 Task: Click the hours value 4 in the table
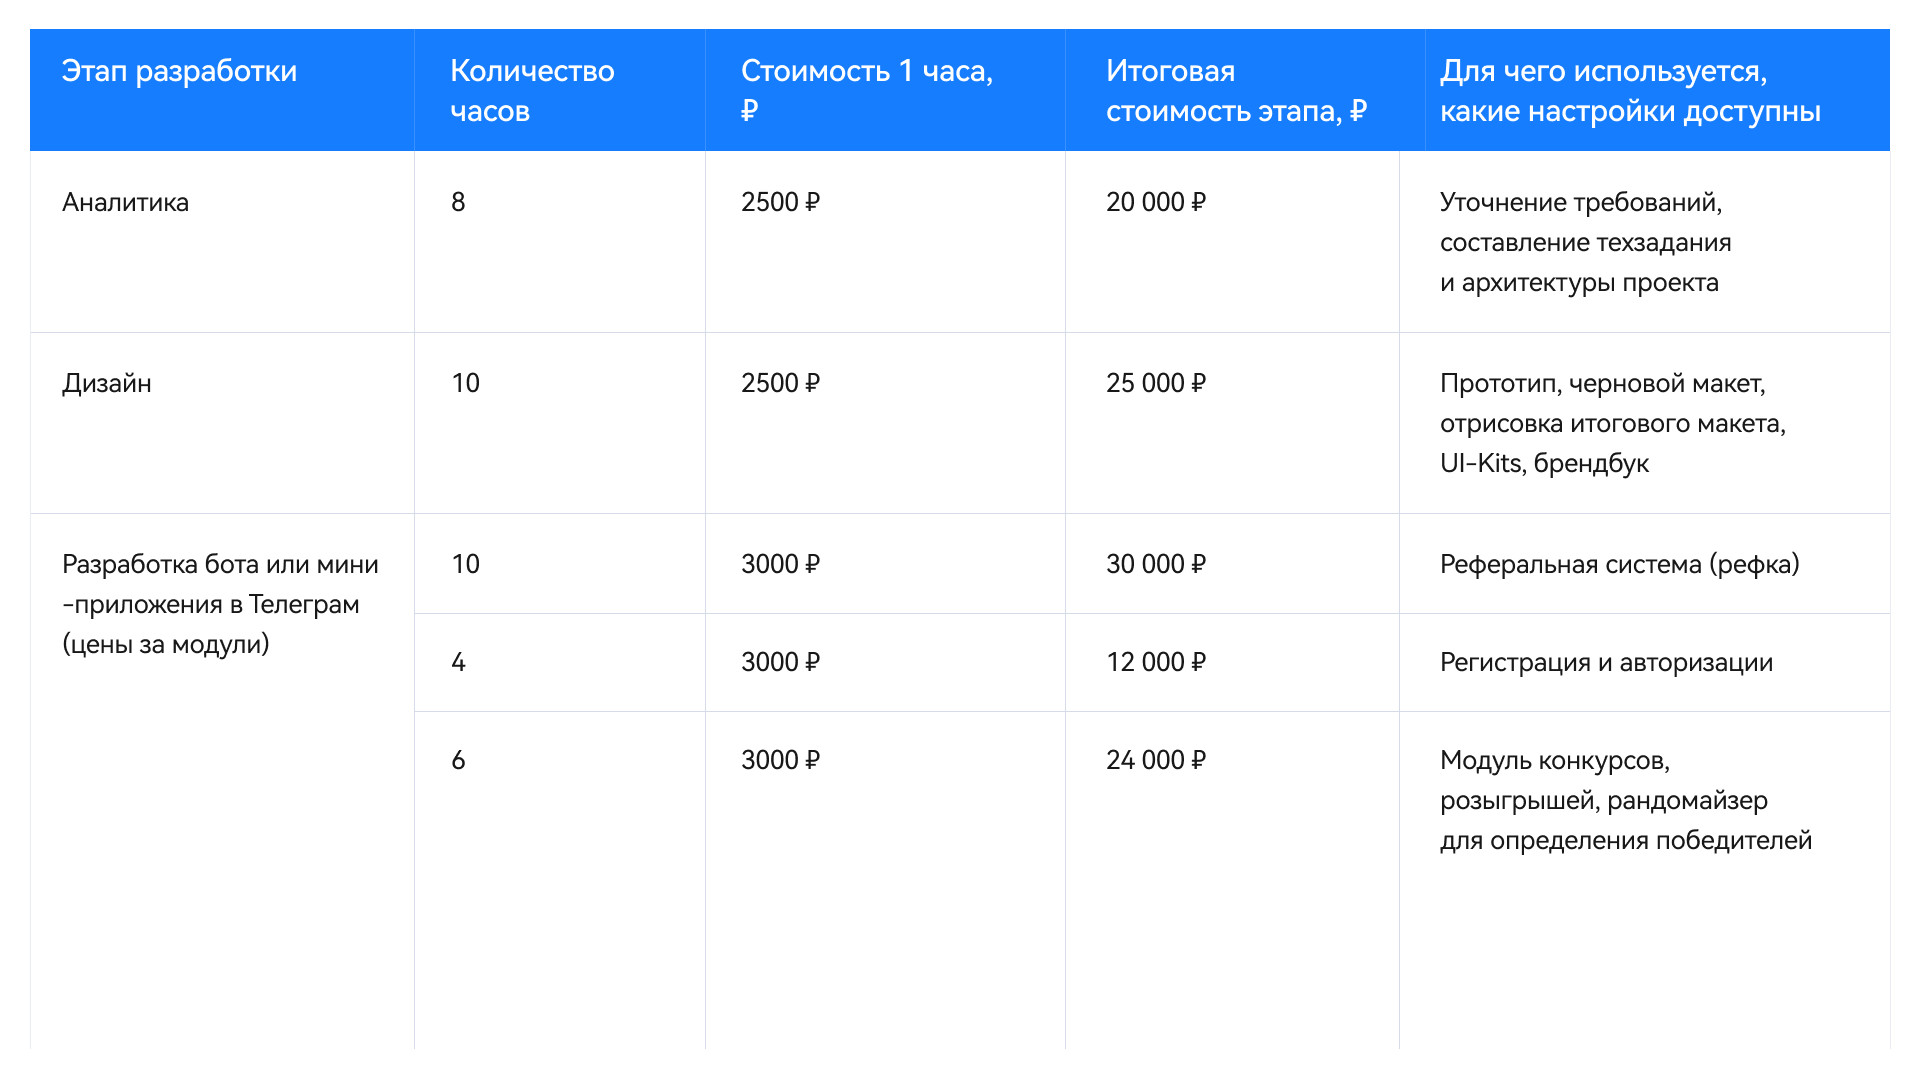tap(458, 662)
